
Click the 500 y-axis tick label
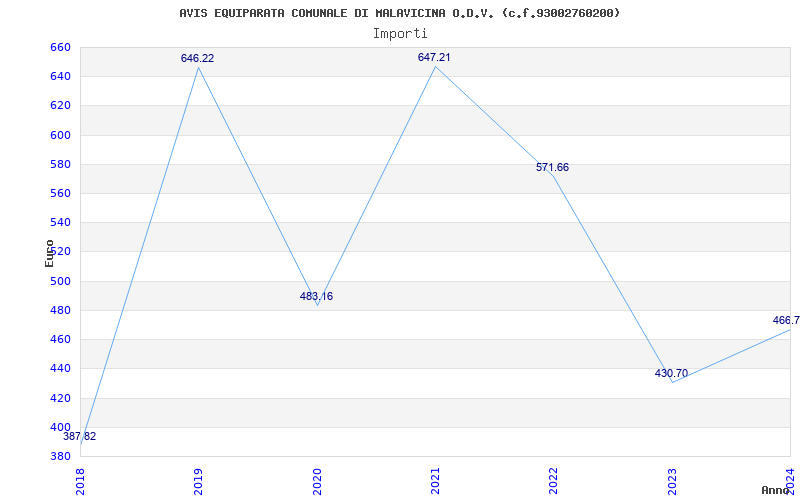tap(60, 281)
